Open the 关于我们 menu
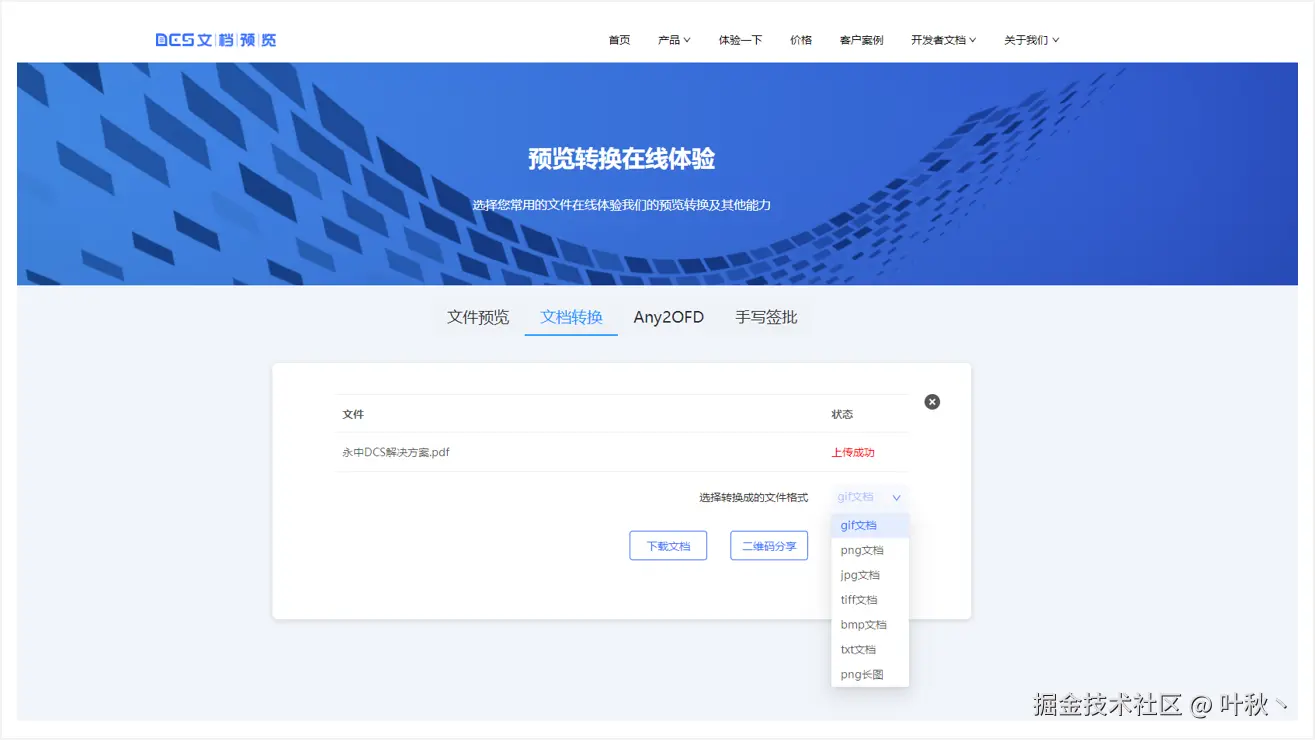 [1030, 39]
